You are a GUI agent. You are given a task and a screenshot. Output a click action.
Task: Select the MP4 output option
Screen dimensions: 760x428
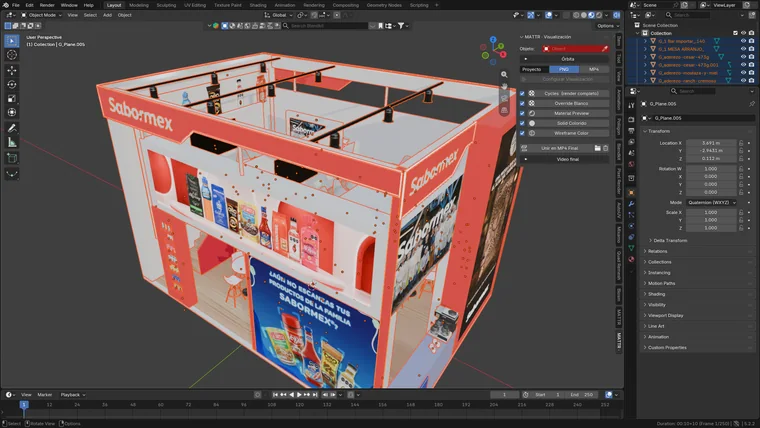pyautogui.click(x=594, y=69)
